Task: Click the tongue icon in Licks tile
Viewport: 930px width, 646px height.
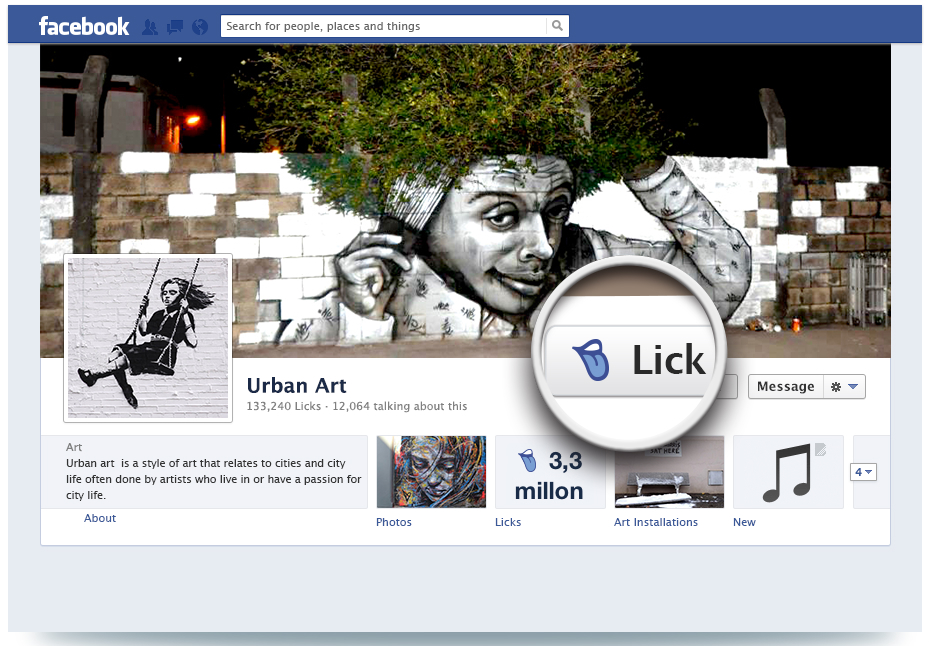Action: (527, 461)
